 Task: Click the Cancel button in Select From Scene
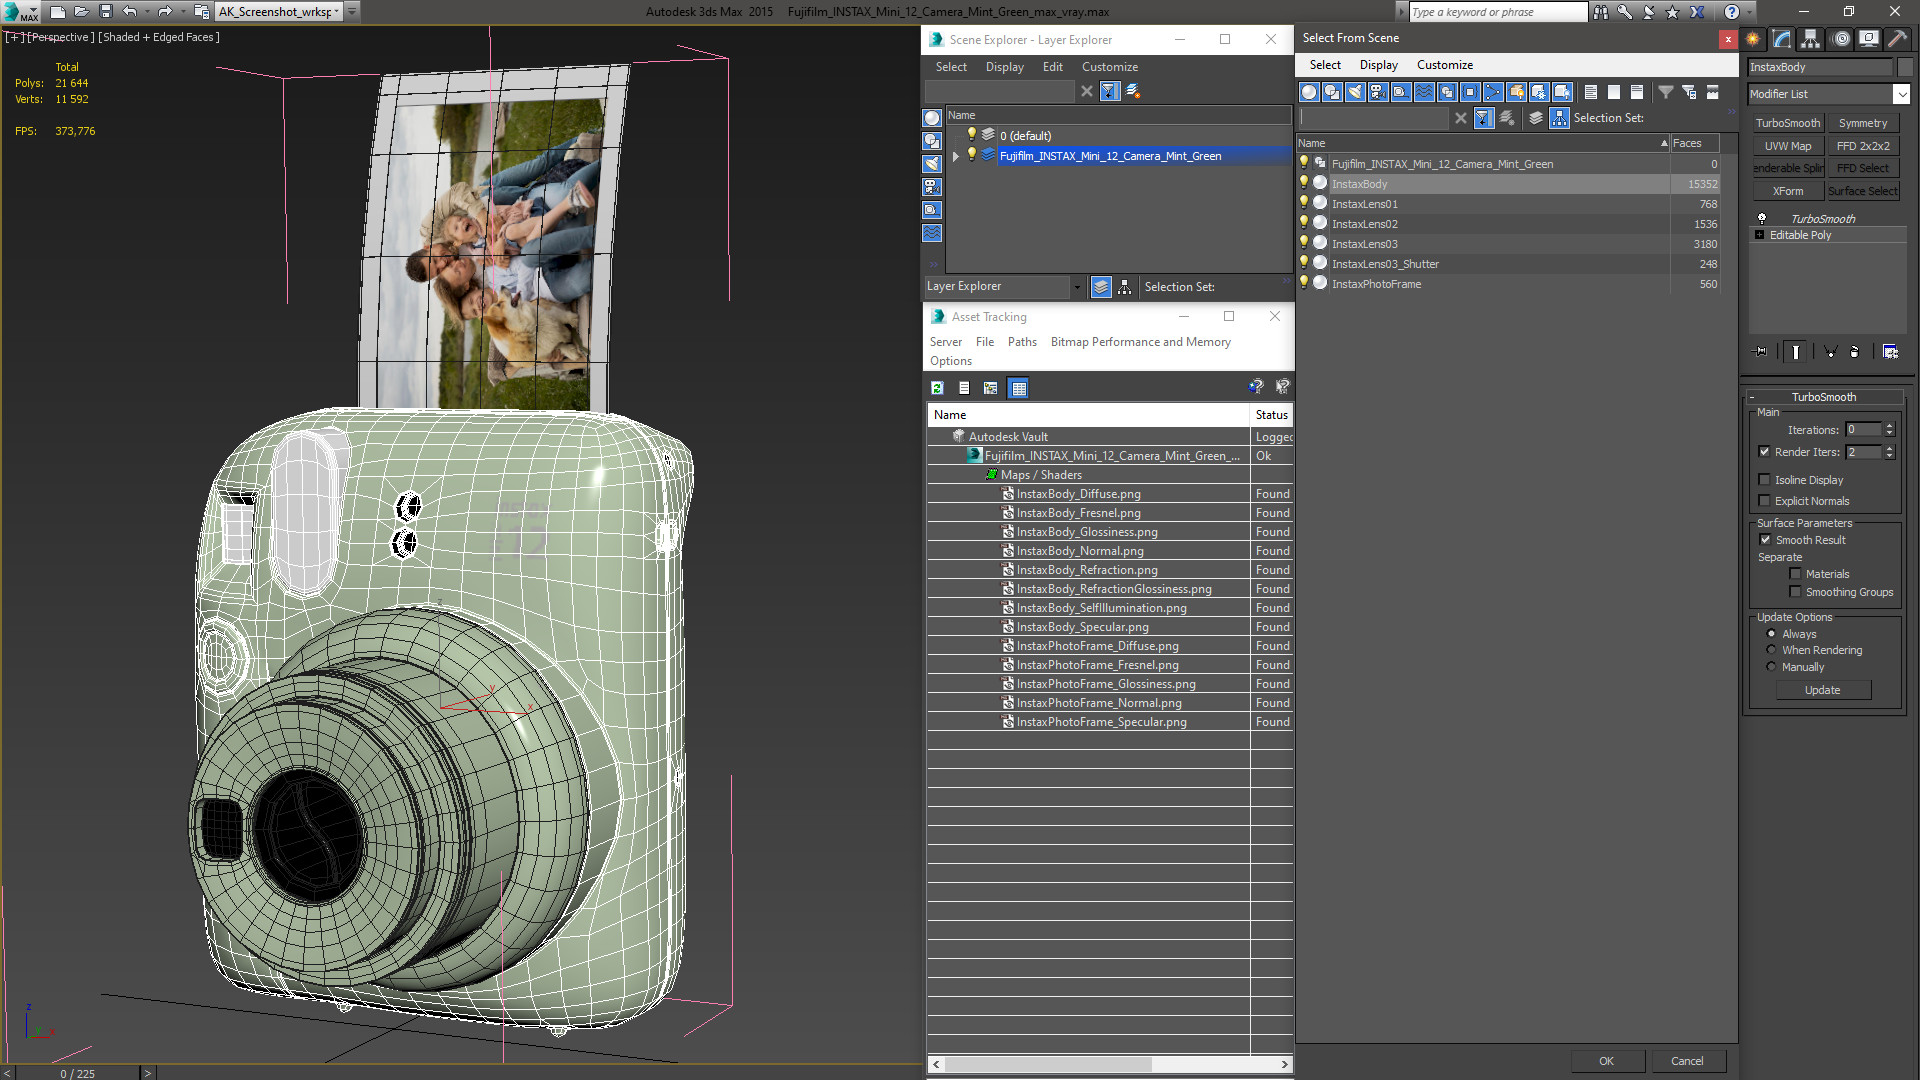click(x=1687, y=1061)
